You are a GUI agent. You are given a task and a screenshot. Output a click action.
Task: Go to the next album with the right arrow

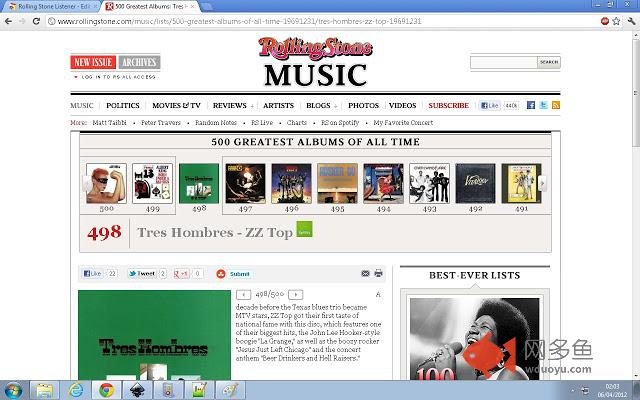coord(296,294)
